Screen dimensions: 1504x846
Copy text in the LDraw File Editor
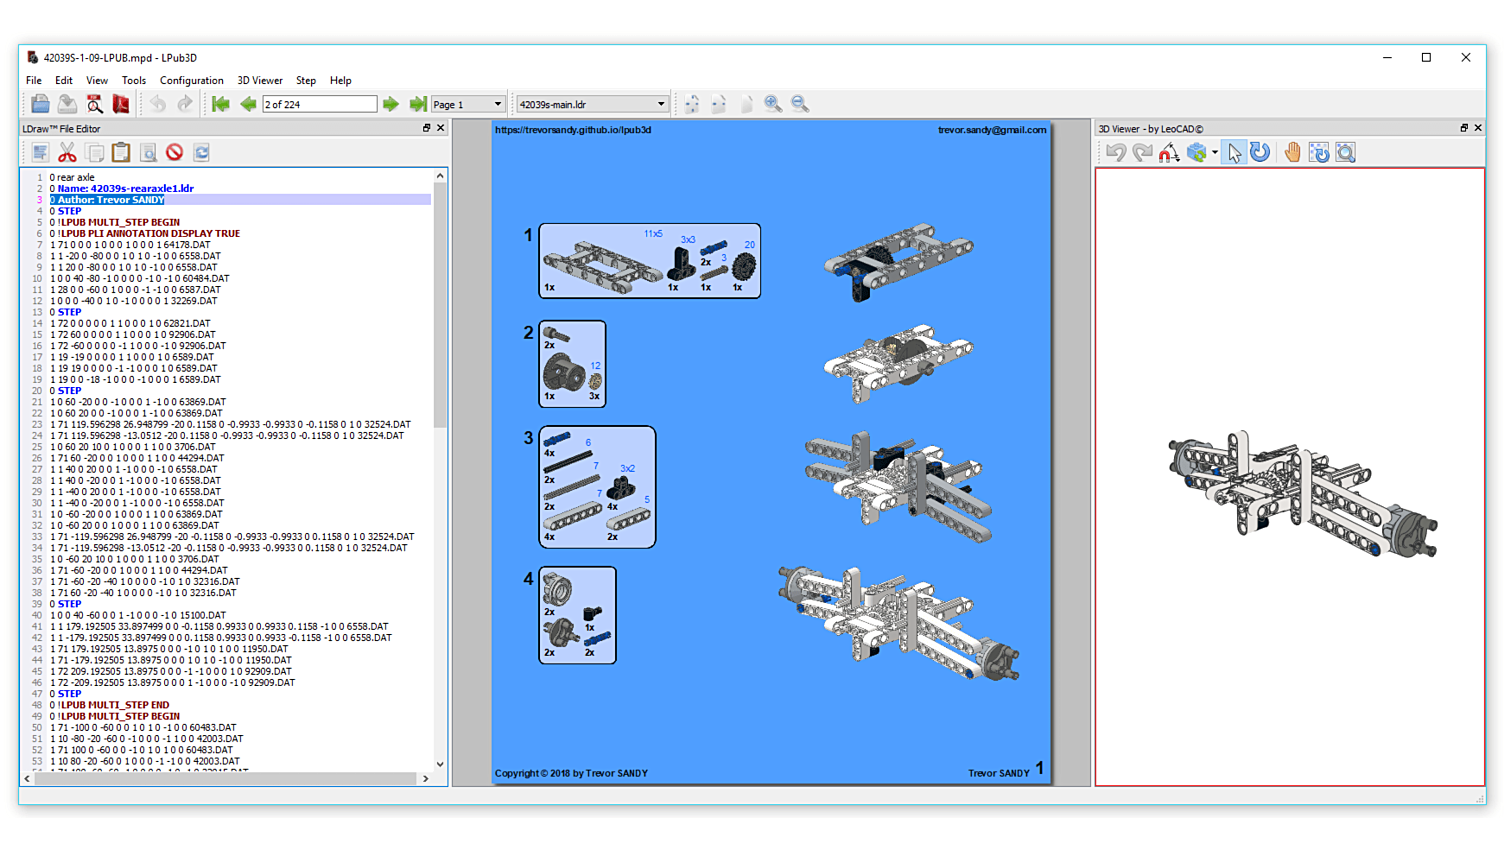point(94,152)
